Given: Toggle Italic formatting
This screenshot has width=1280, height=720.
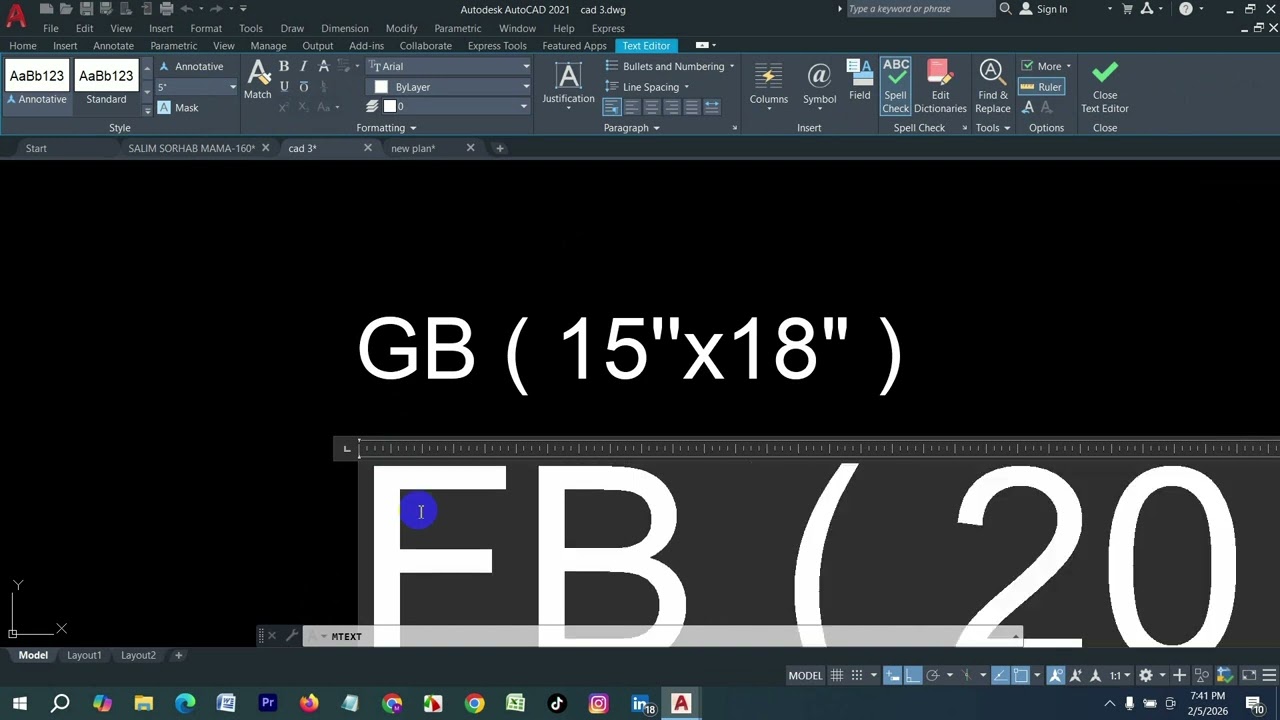Looking at the screenshot, I should 304,67.
